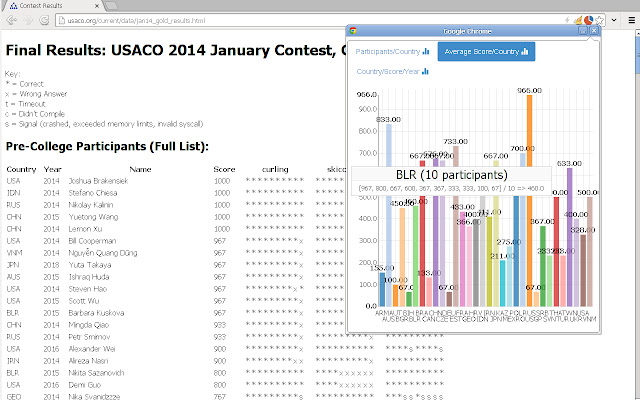Click the name Nikolay Kalinin
The image size is (640, 400).
point(91,205)
